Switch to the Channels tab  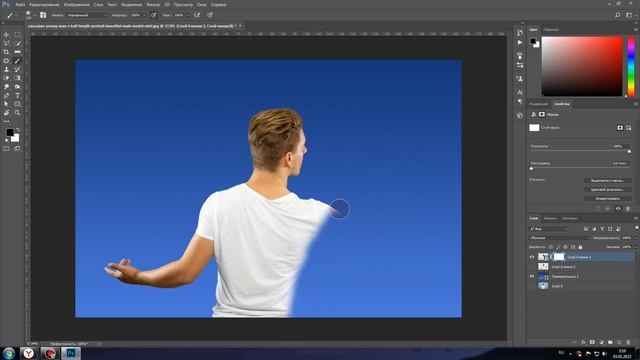tap(550, 218)
